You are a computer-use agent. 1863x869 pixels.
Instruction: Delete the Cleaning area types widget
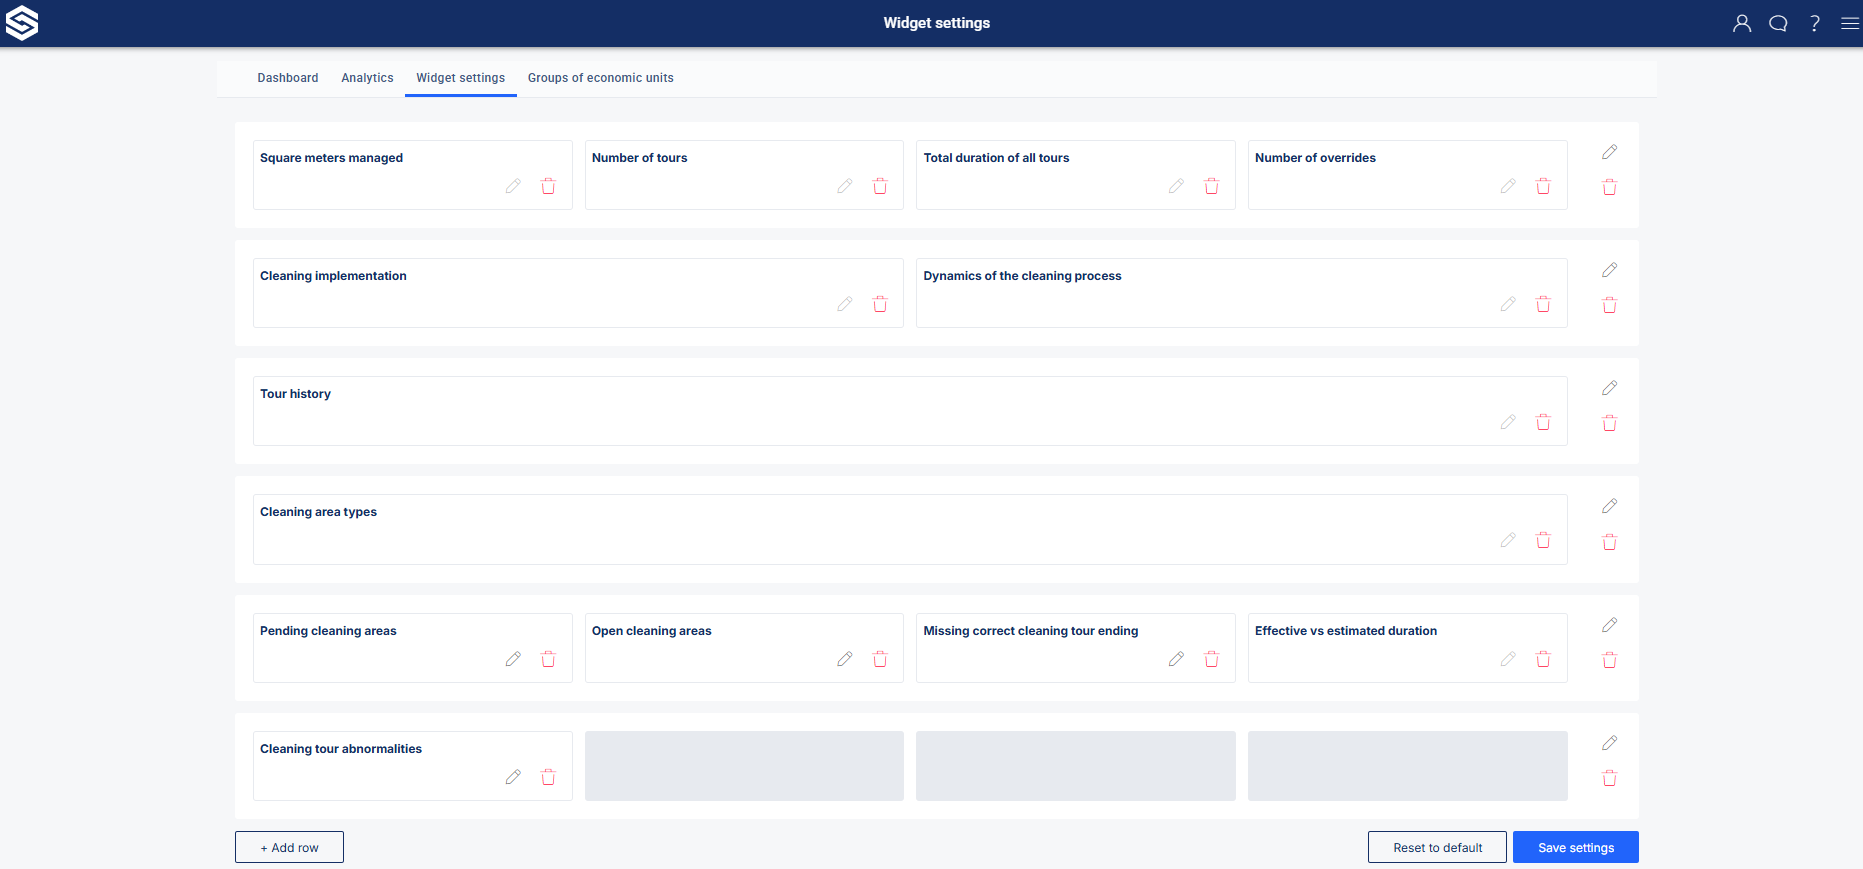point(1544,540)
